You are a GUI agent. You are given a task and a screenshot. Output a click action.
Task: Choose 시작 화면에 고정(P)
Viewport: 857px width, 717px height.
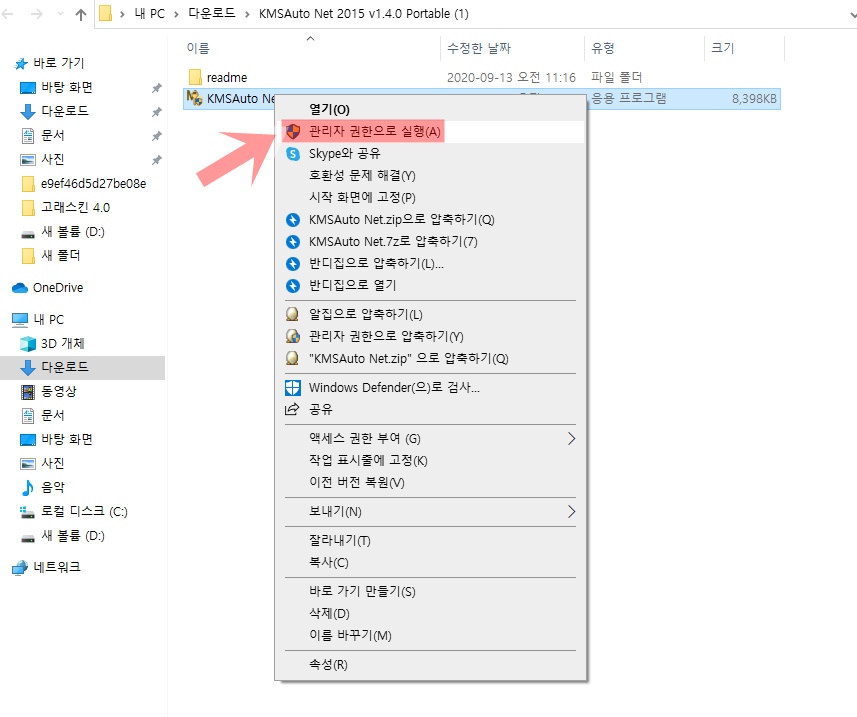[x=430, y=197]
